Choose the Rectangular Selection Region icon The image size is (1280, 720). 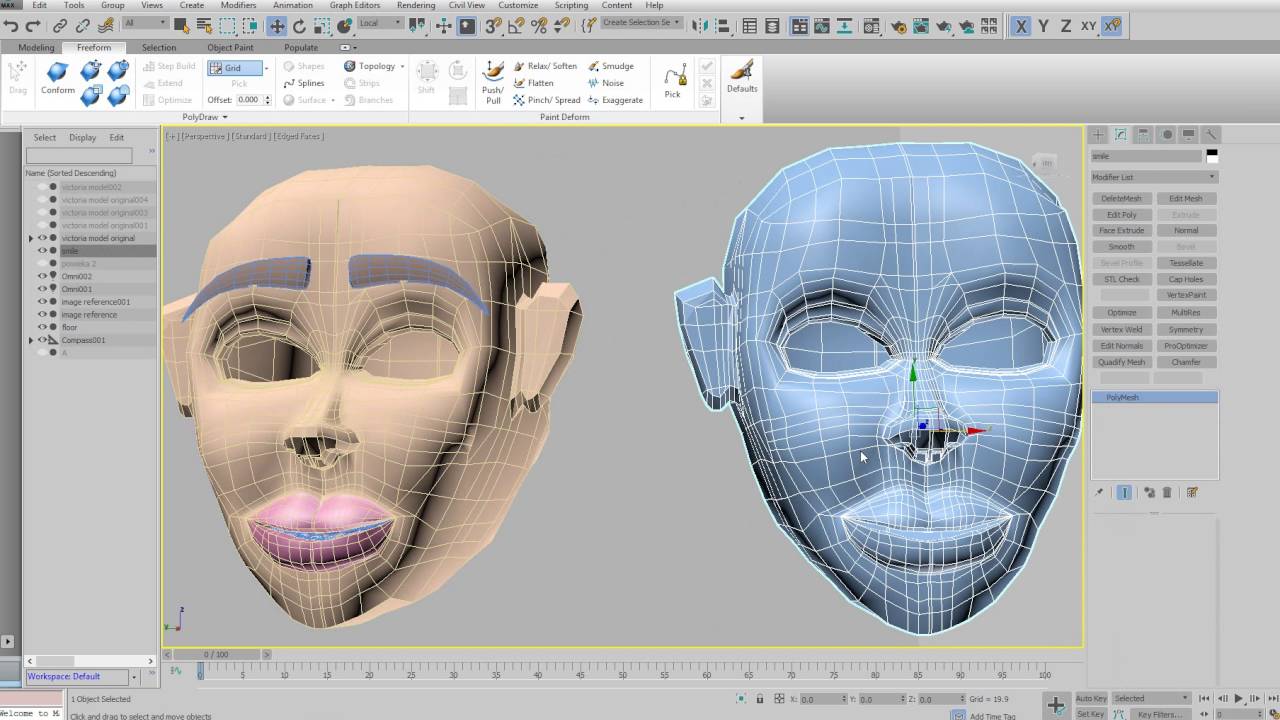point(228,26)
